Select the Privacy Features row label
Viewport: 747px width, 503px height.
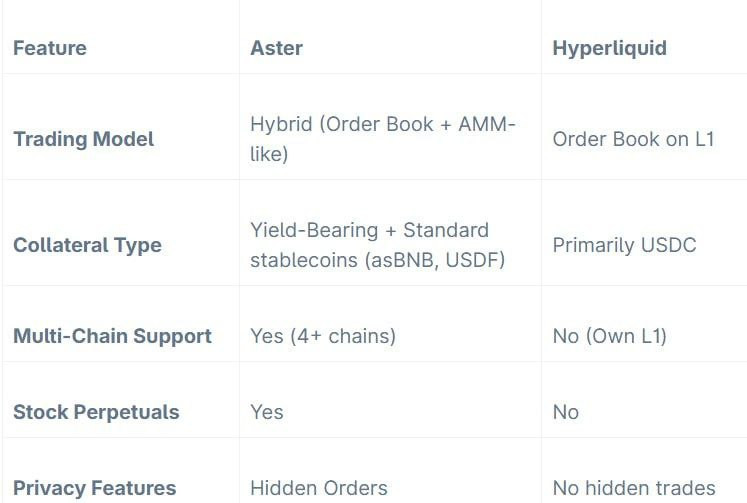tap(94, 488)
